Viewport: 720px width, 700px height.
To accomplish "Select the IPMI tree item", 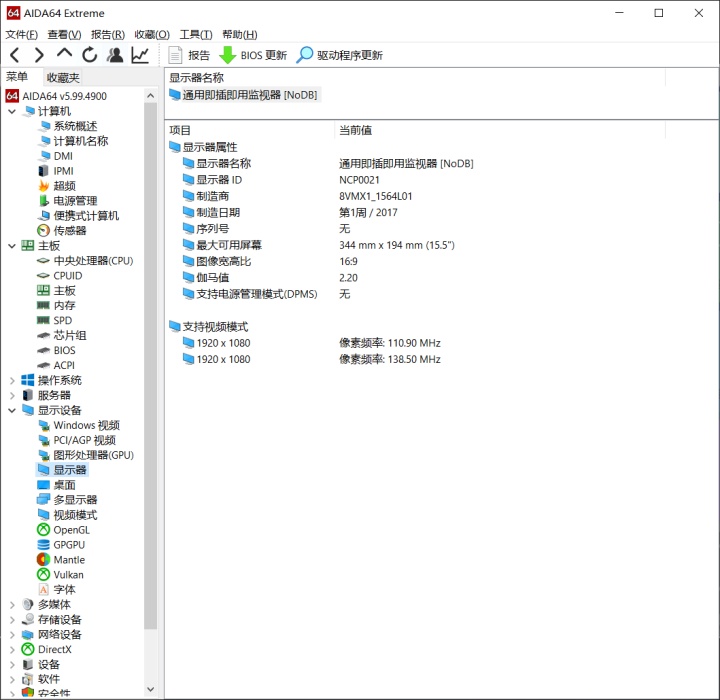I will click(56, 171).
